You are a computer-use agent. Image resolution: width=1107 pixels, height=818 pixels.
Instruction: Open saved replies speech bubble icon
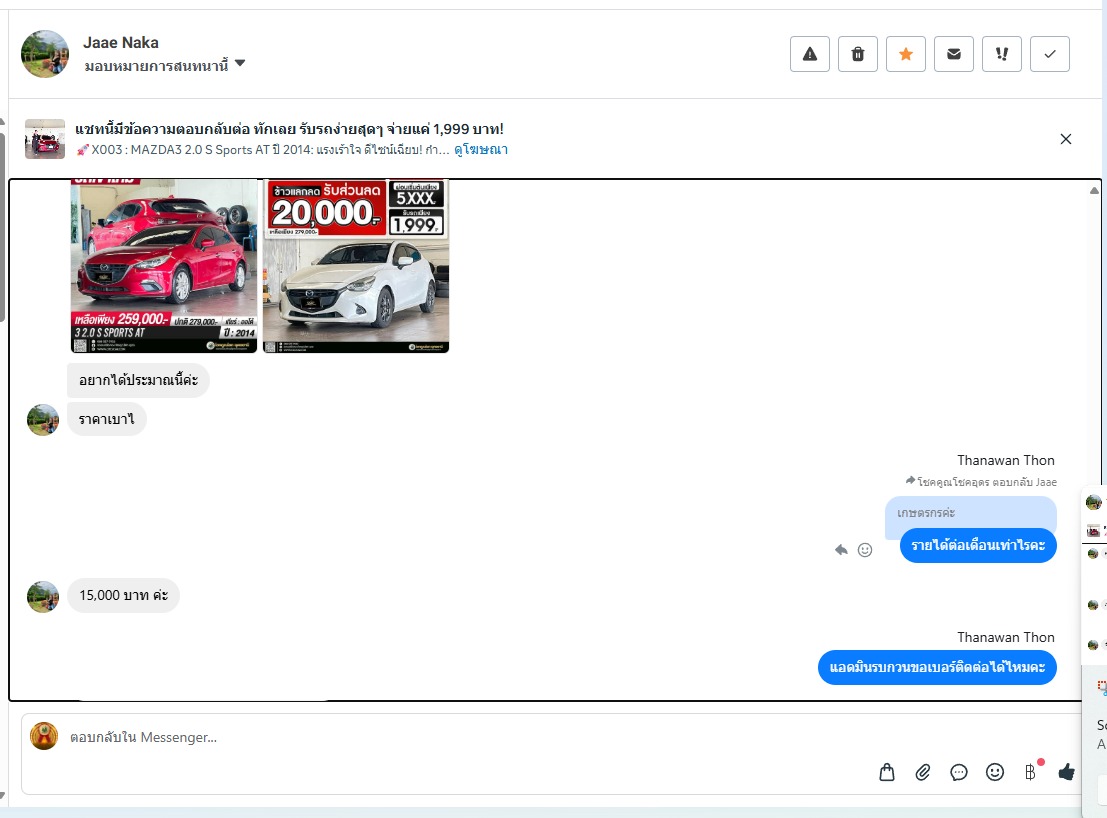[x=959, y=772]
